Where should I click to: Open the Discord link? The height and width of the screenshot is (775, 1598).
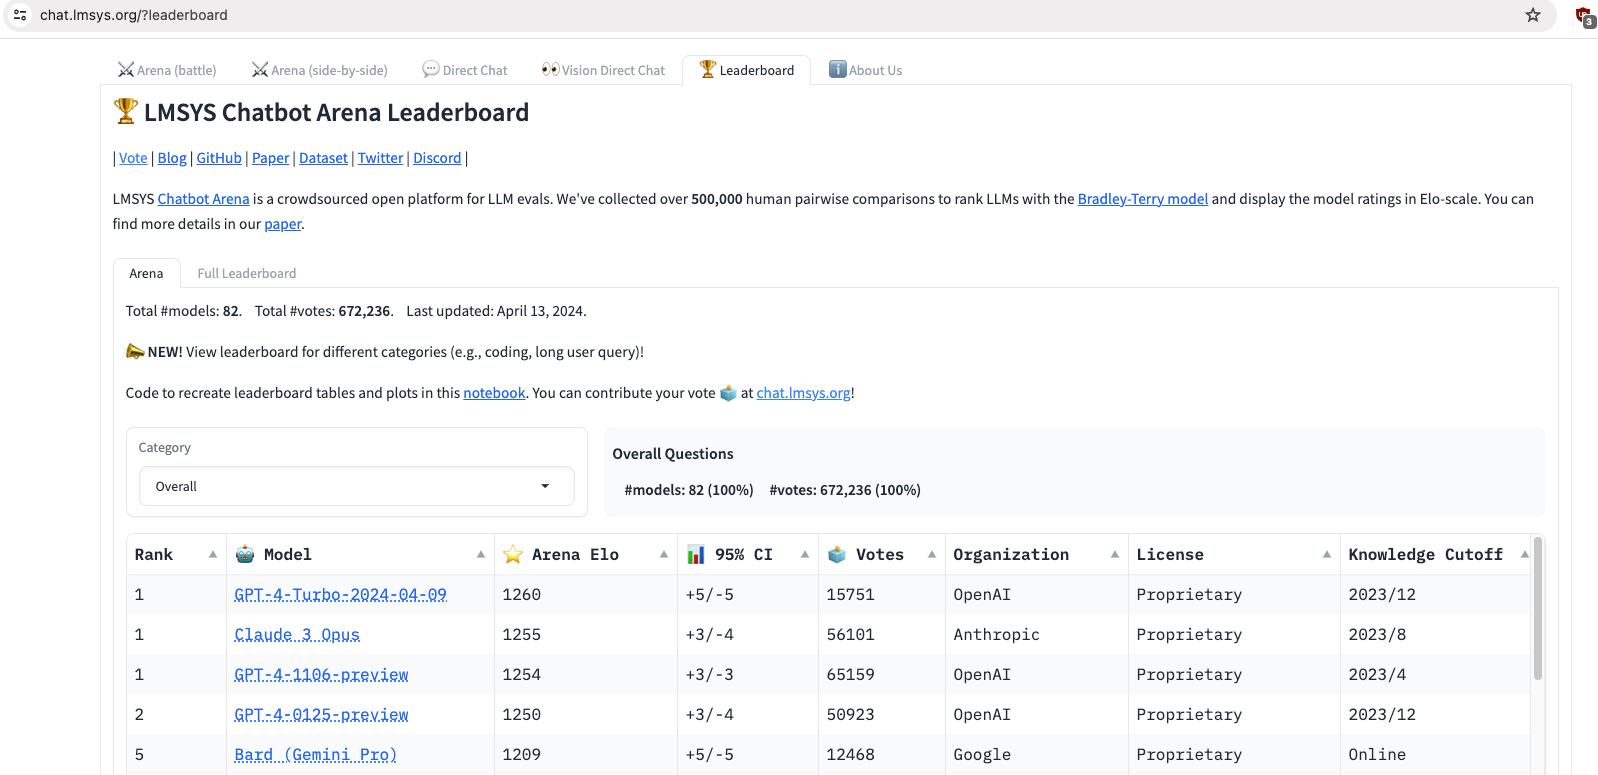(x=437, y=158)
